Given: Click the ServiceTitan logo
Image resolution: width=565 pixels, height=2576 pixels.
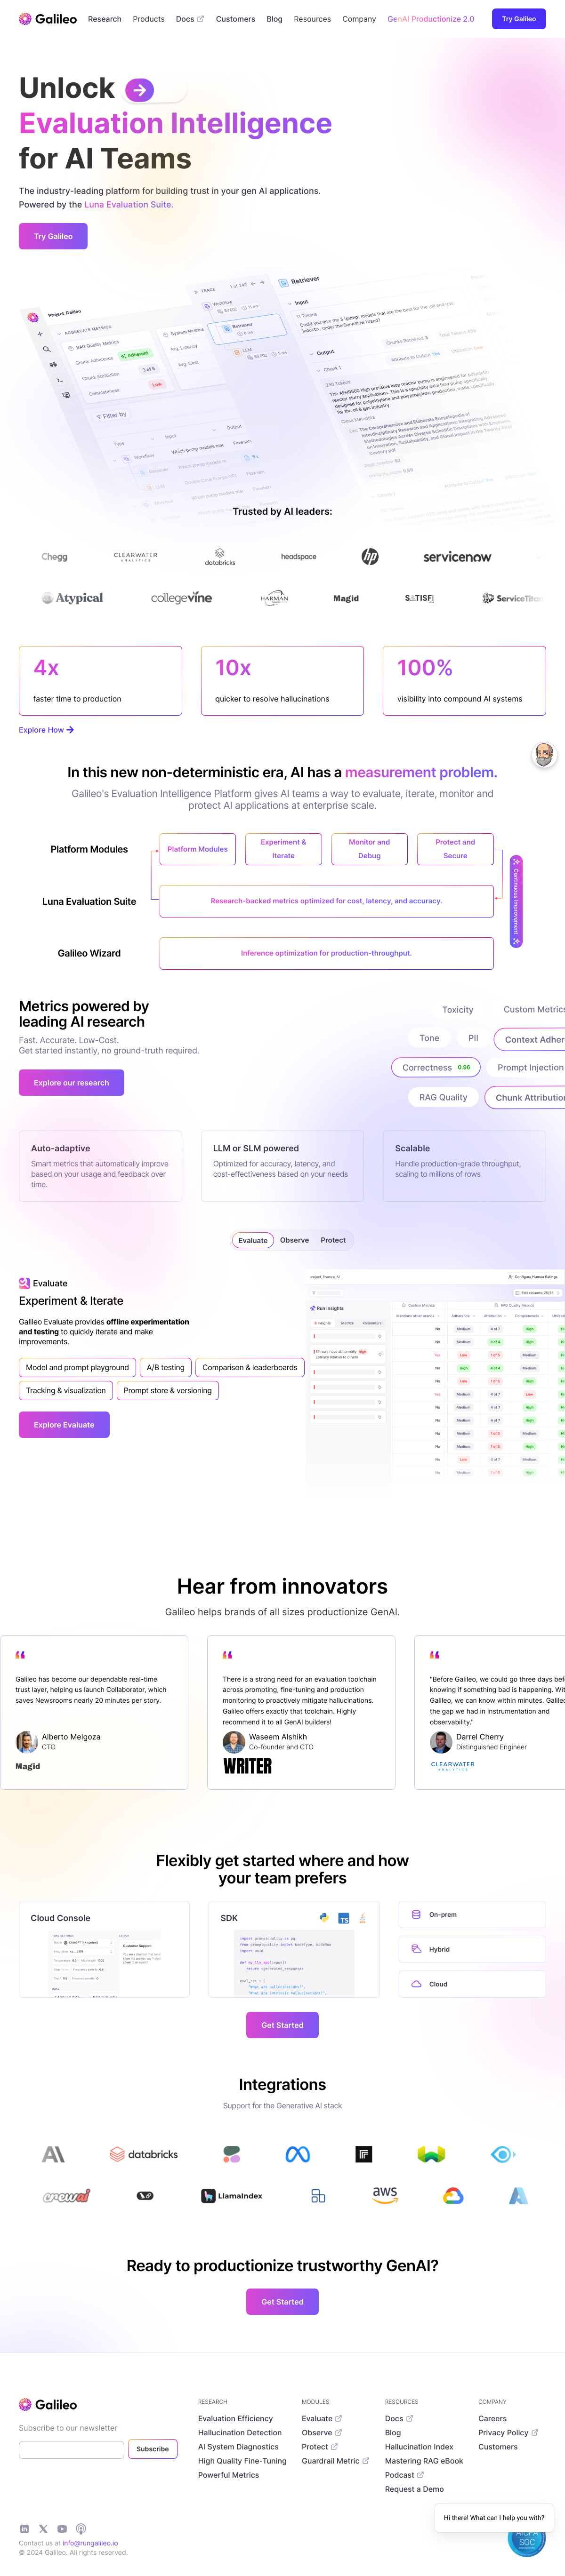Looking at the screenshot, I should pos(512,598).
